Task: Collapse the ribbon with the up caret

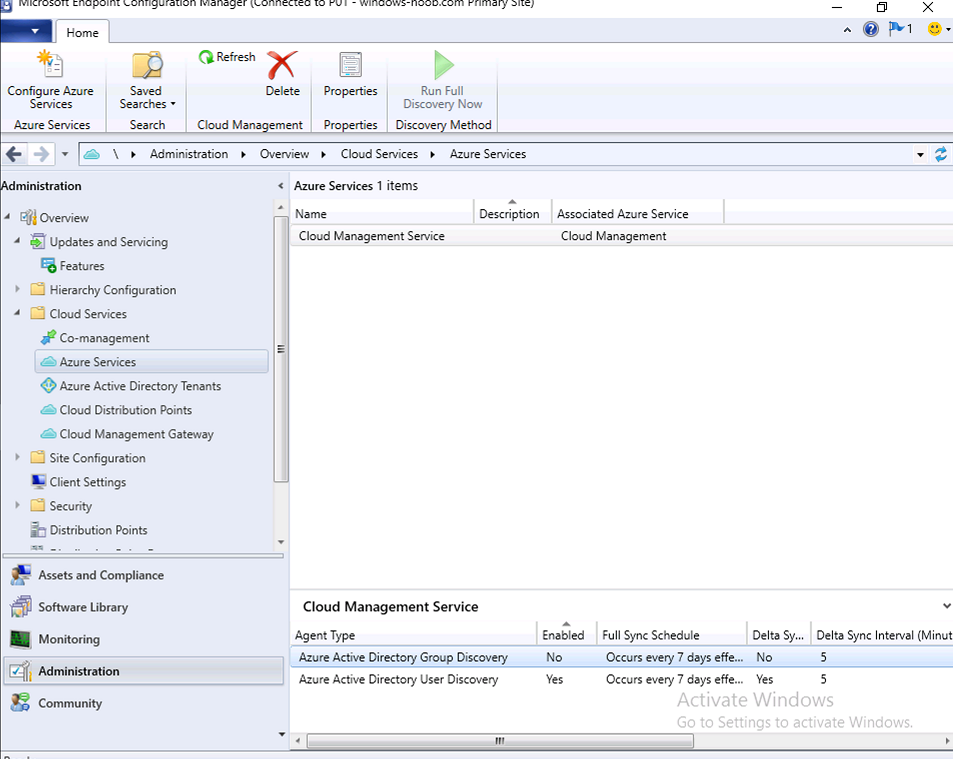Action: 847,29
